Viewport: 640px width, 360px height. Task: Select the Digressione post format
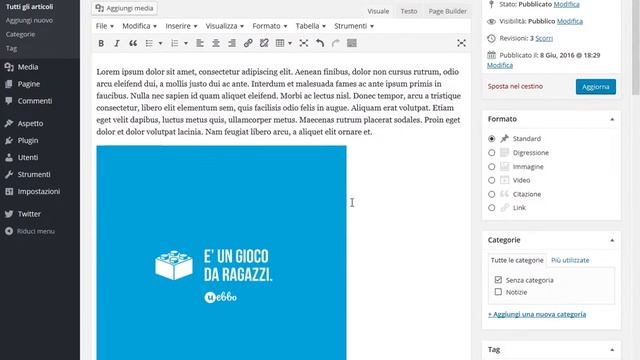pos(491,153)
